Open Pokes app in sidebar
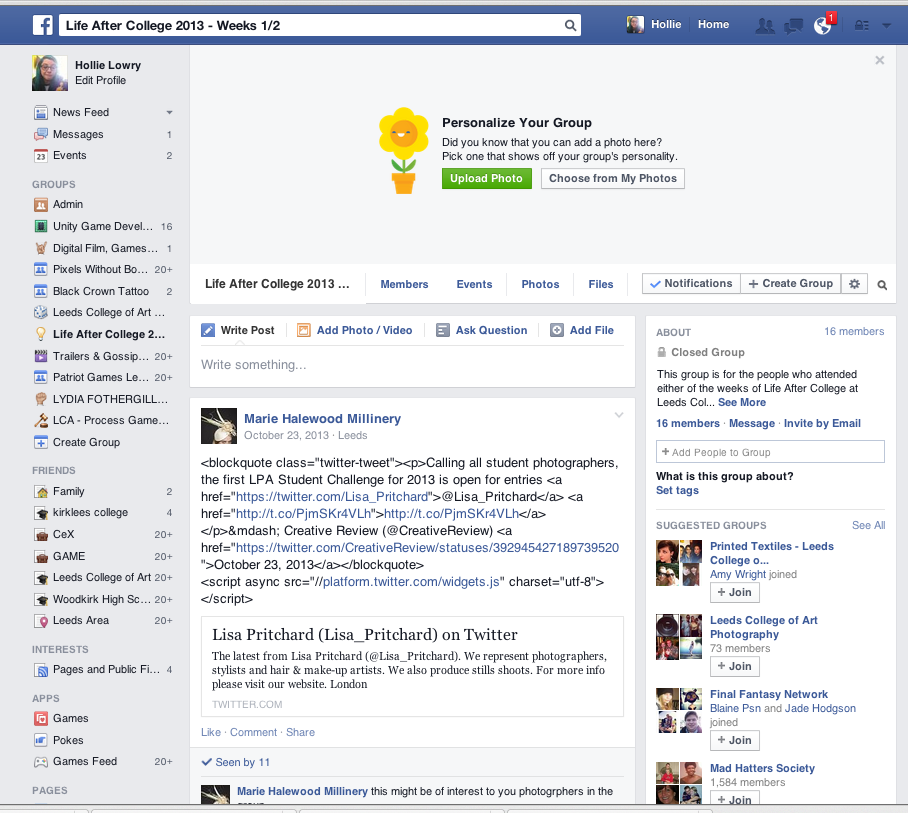The height and width of the screenshot is (813, 908). (68, 741)
